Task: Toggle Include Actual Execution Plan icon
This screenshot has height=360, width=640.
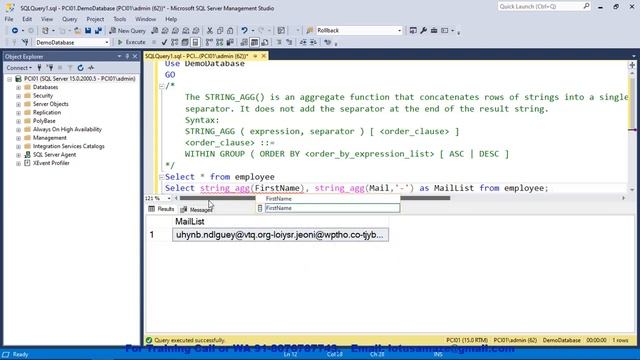Action: click(x=209, y=42)
